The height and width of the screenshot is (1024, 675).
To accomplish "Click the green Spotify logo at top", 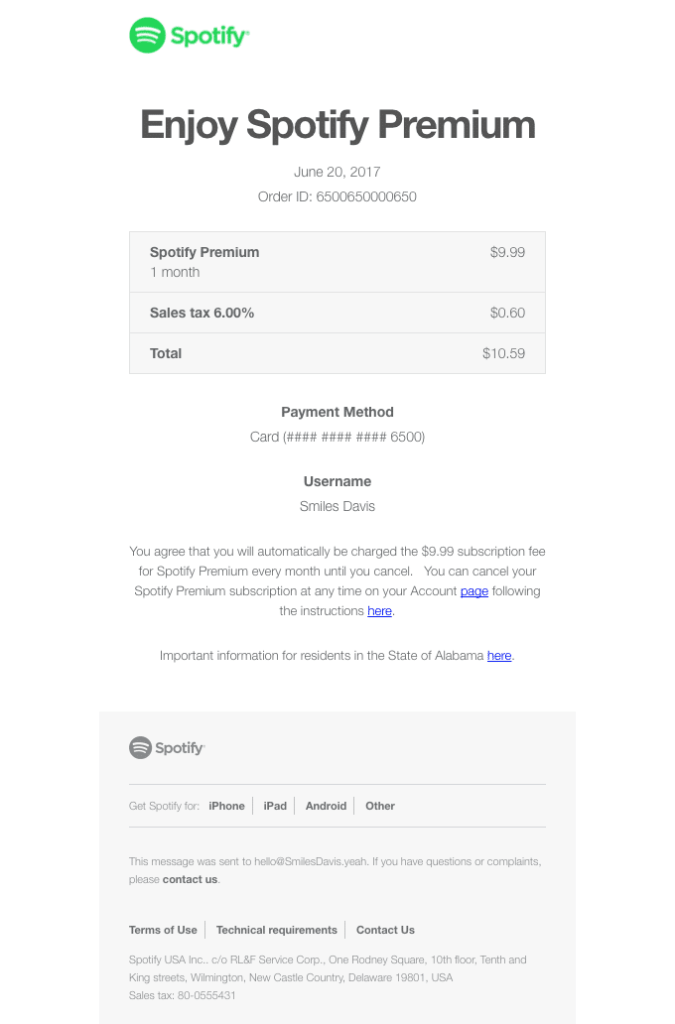I will click(189, 35).
